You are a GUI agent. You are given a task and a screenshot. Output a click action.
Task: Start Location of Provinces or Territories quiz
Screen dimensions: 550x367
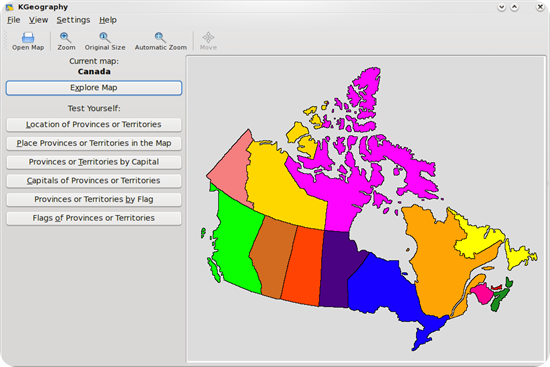(94, 125)
